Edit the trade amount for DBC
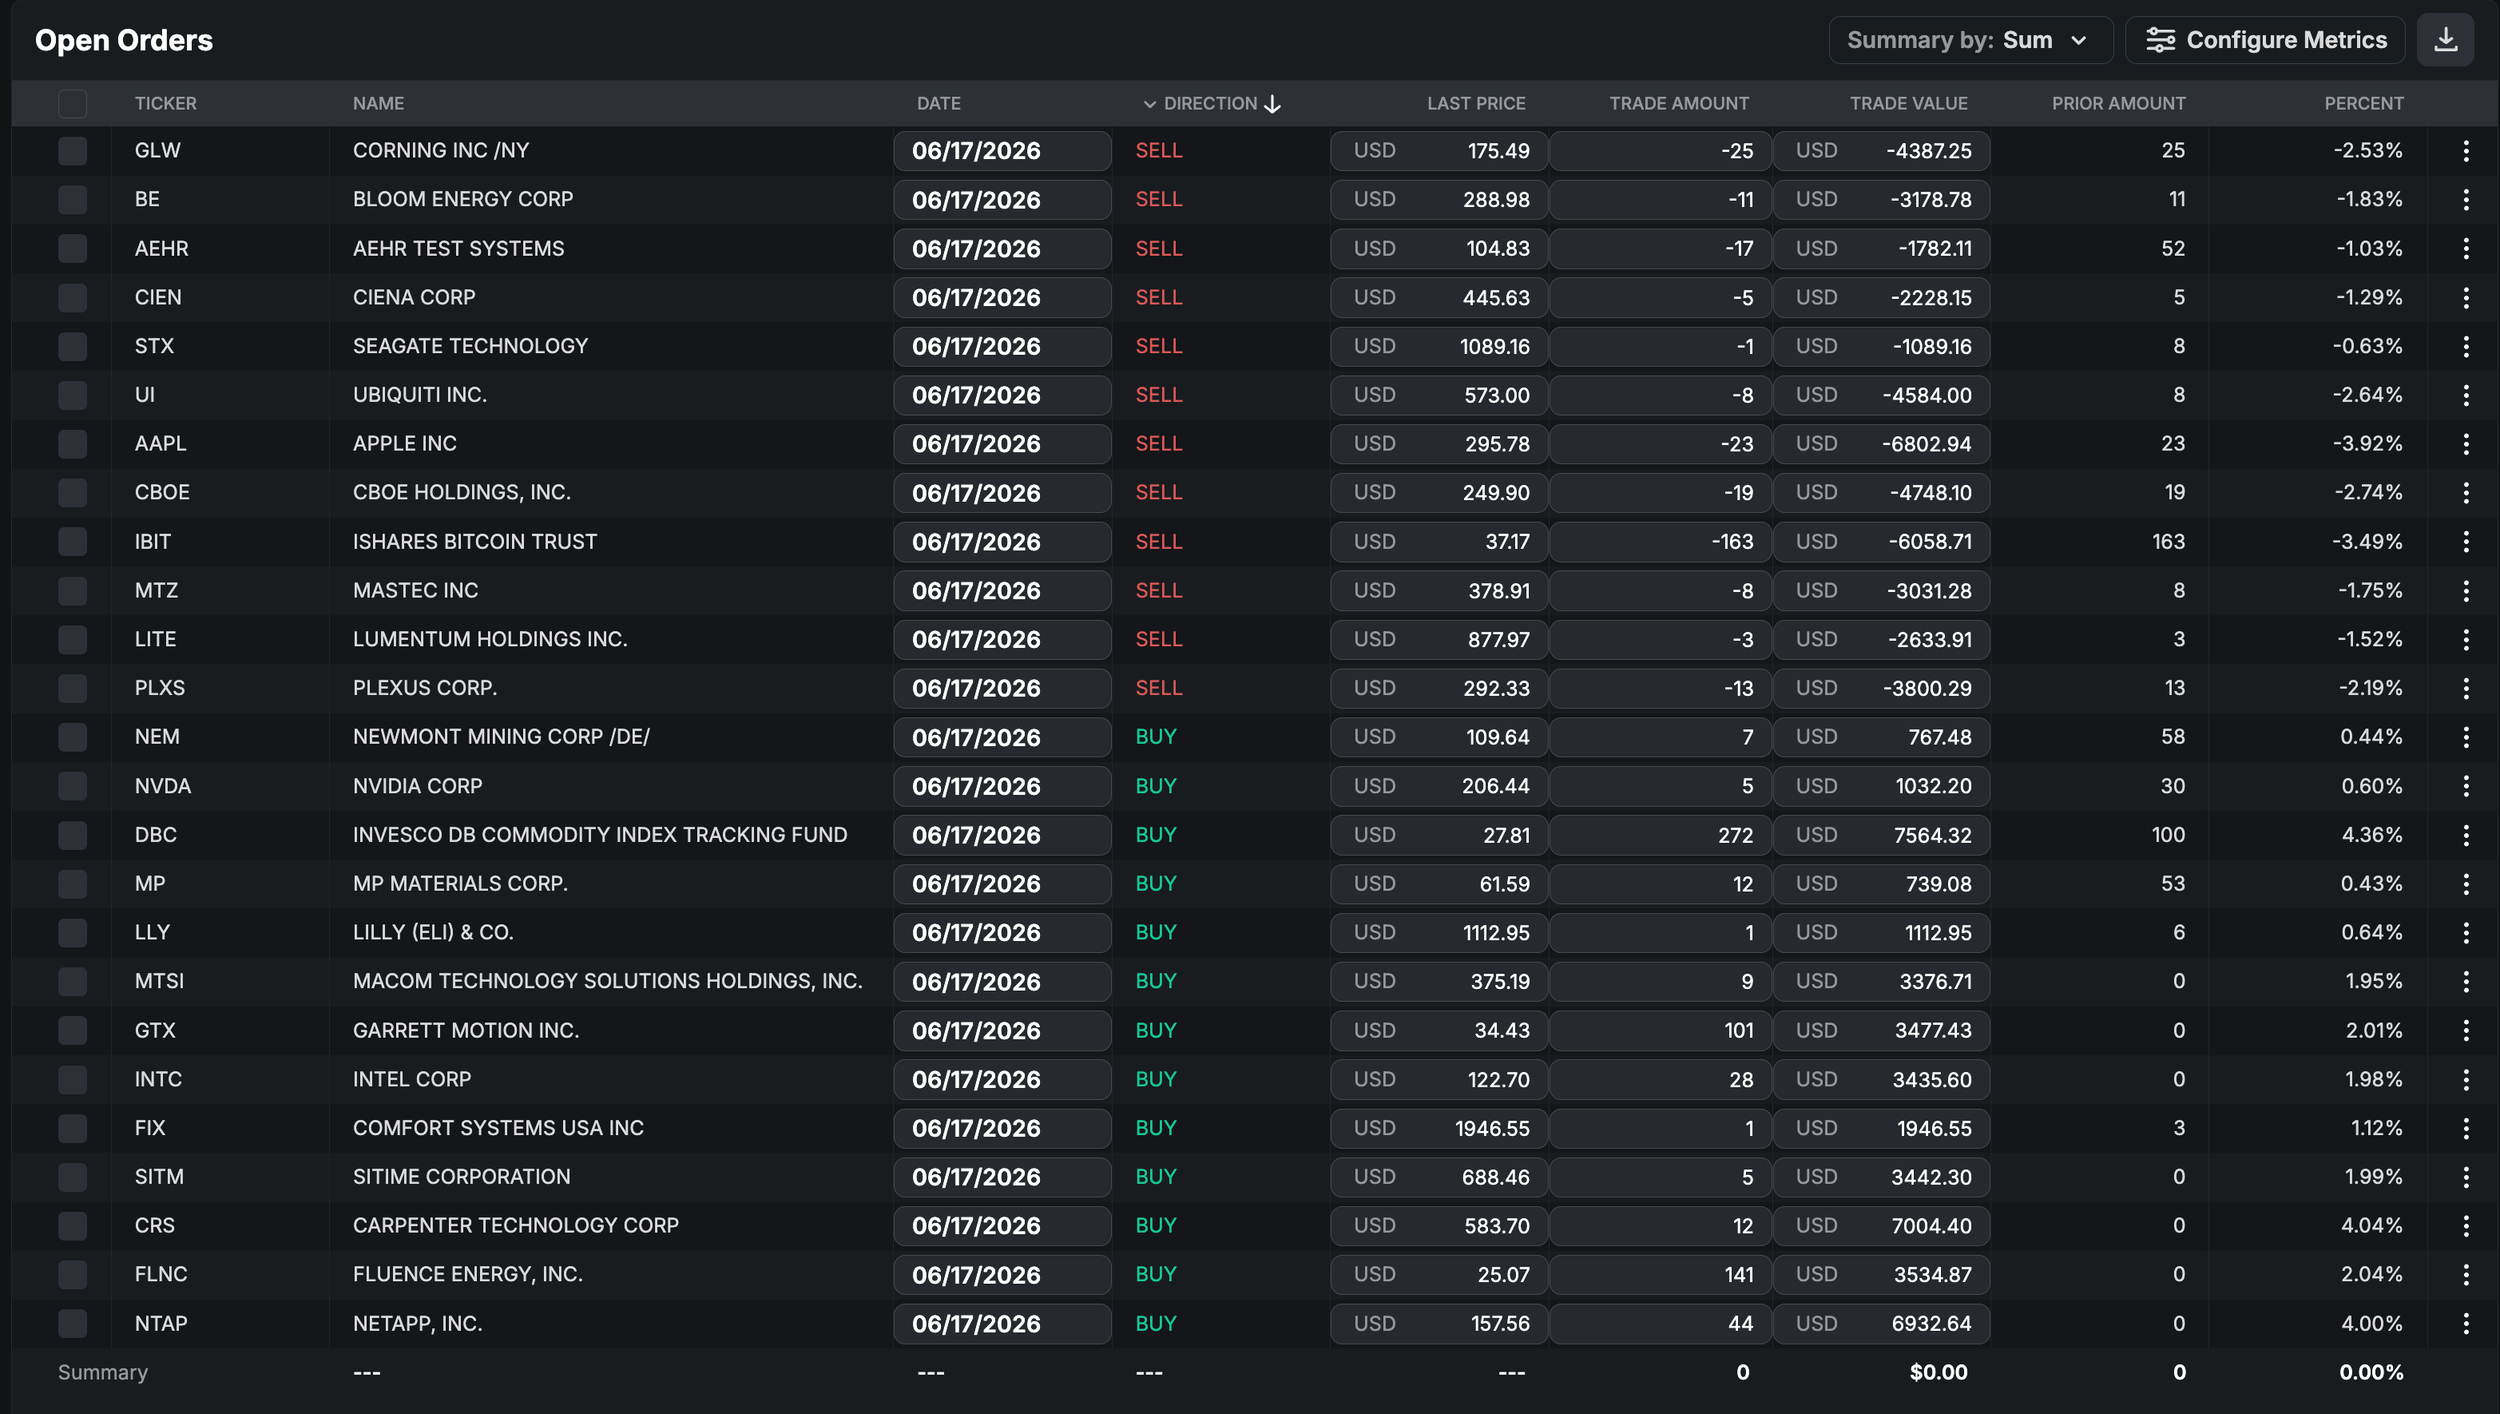This screenshot has width=2500, height=1414. (1660, 835)
